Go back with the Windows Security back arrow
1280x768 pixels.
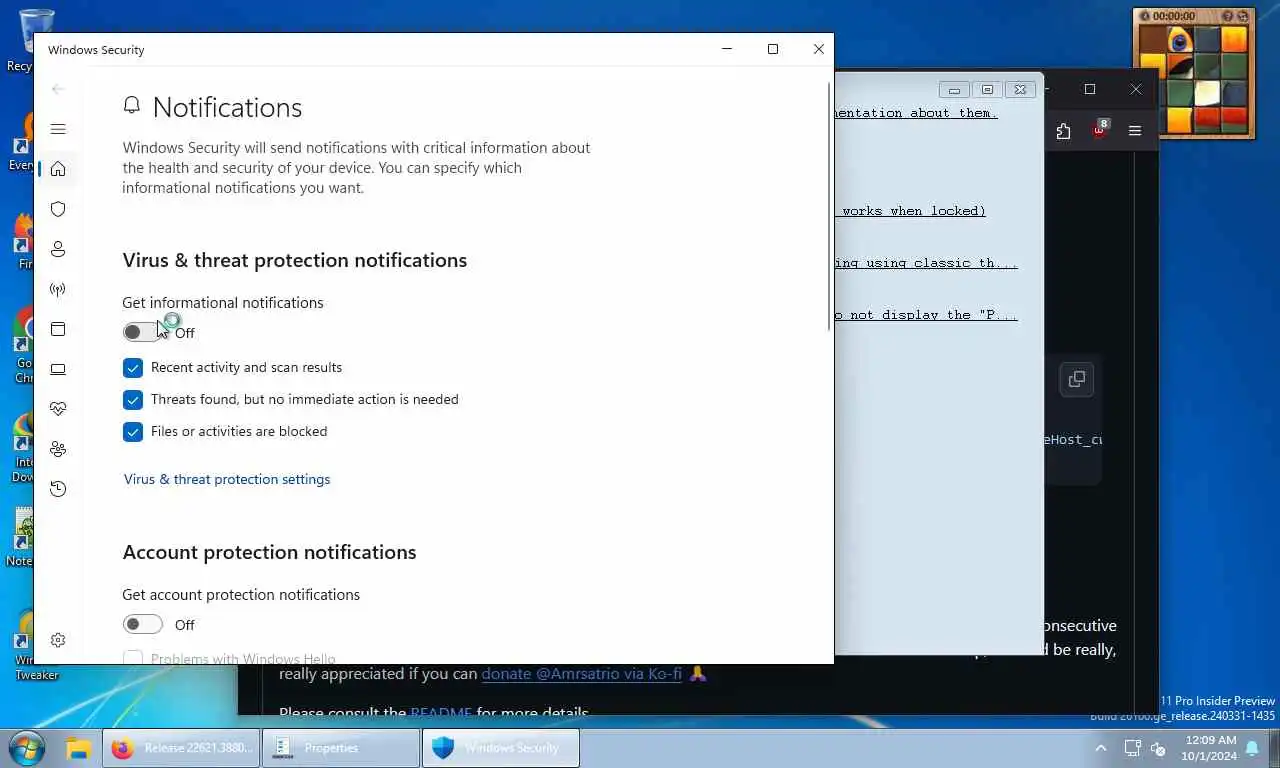coord(58,89)
